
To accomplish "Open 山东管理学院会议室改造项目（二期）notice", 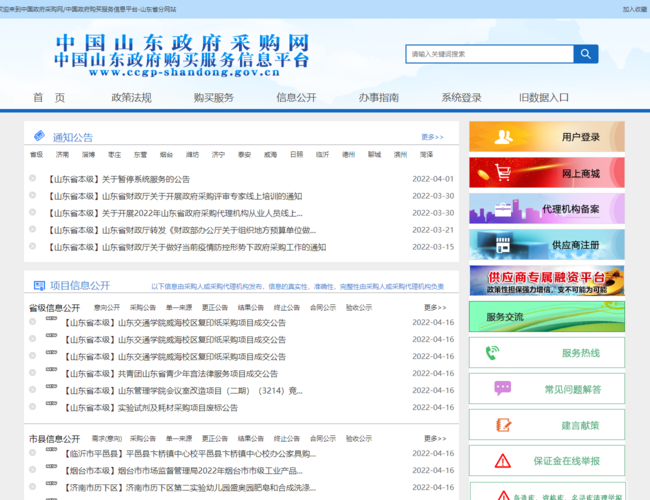I will click(183, 391).
